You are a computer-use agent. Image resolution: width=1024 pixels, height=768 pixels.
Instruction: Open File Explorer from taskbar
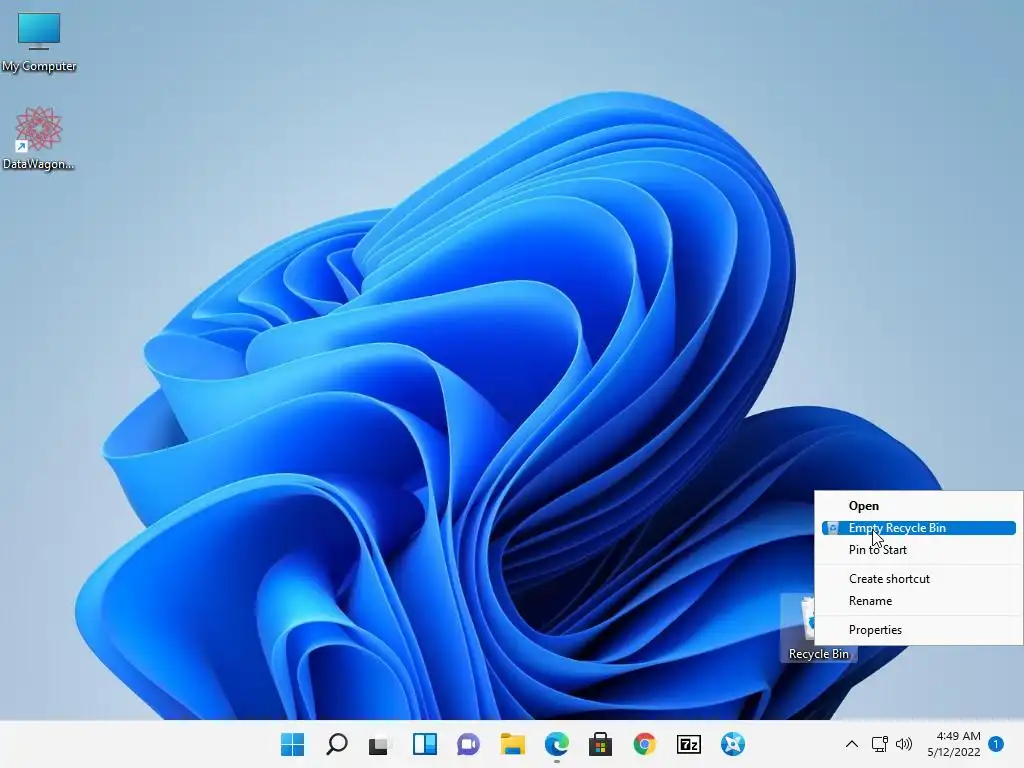[x=513, y=744]
